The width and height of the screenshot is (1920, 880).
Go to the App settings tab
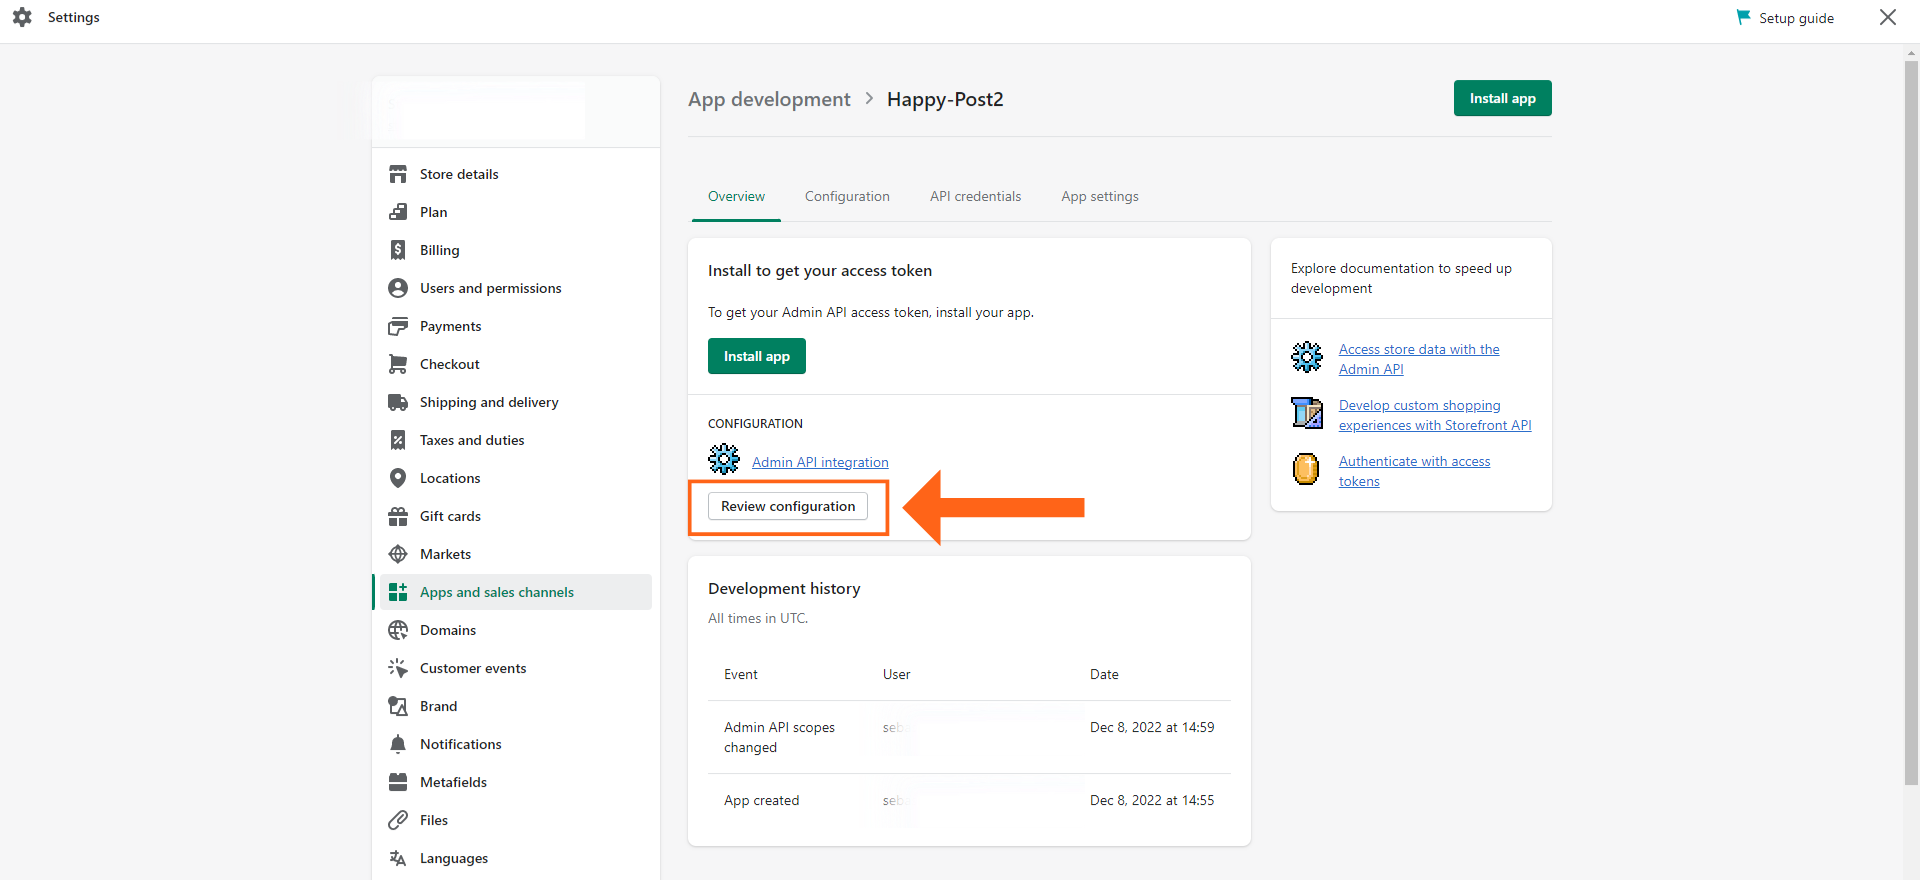click(x=1099, y=197)
